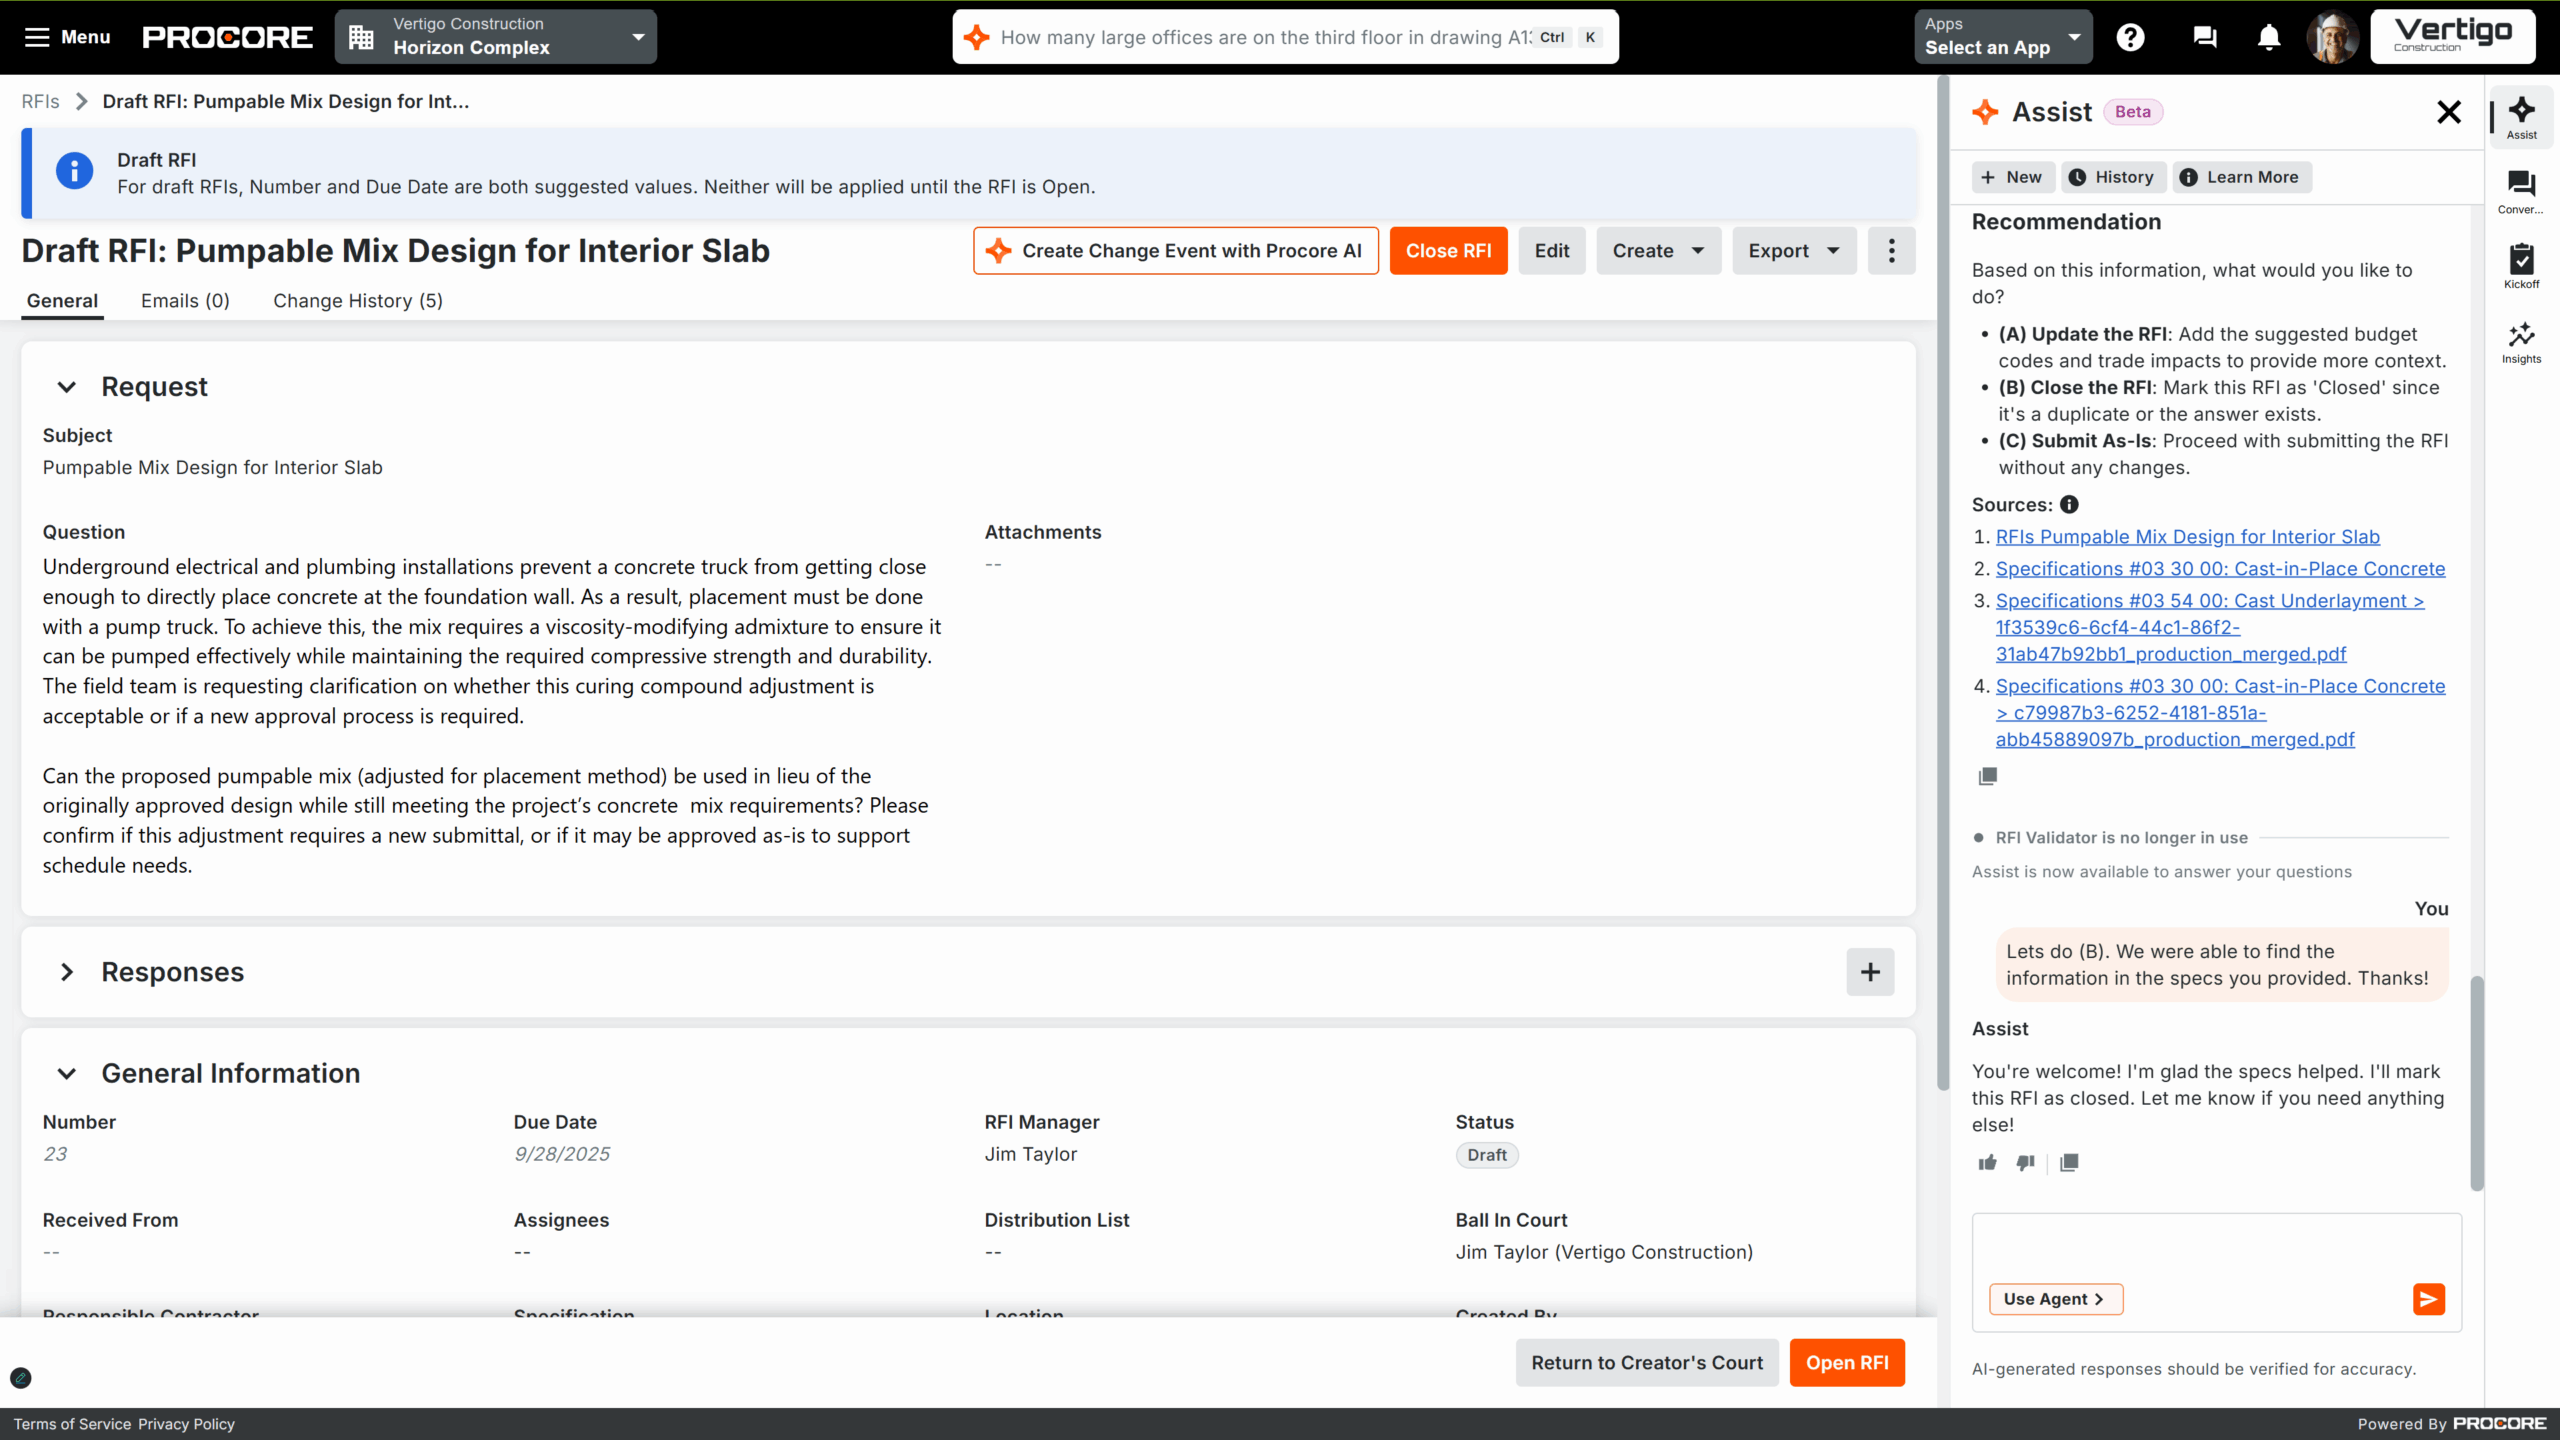Open the Select an App dropdown
This screenshot has height=1440, width=2560.
pos(2002,37)
